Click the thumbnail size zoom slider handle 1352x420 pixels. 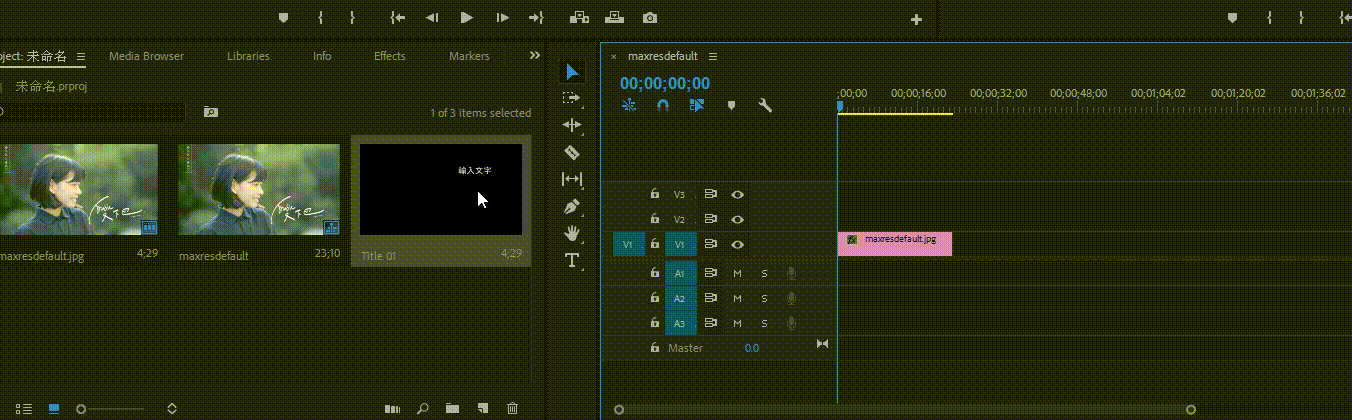click(81, 408)
